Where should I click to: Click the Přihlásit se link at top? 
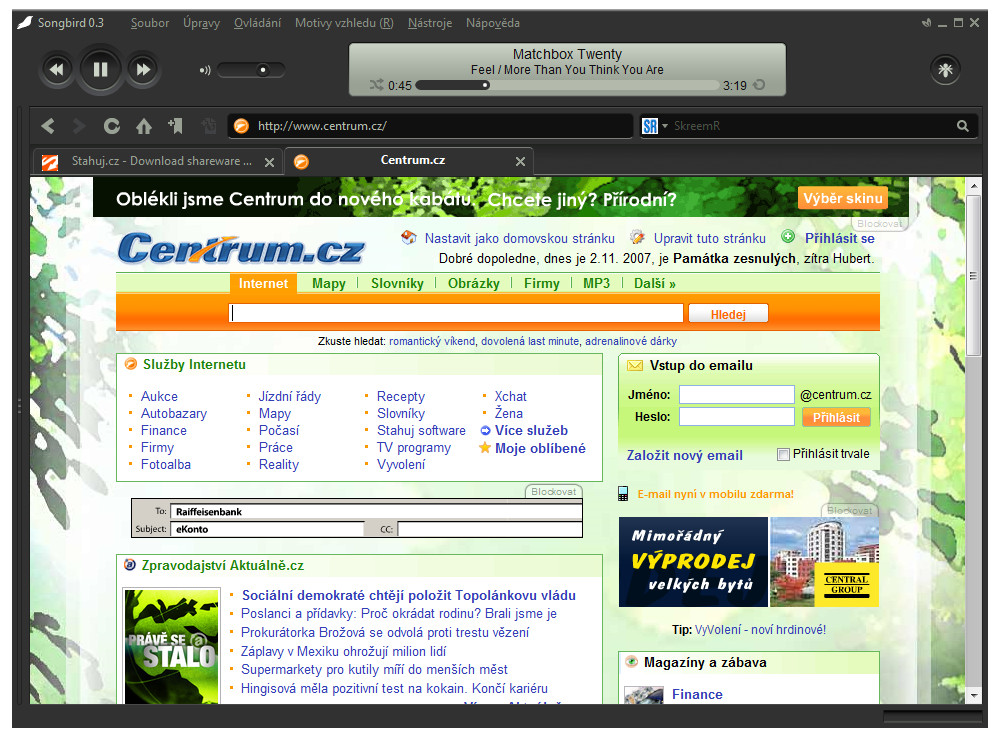click(x=840, y=239)
